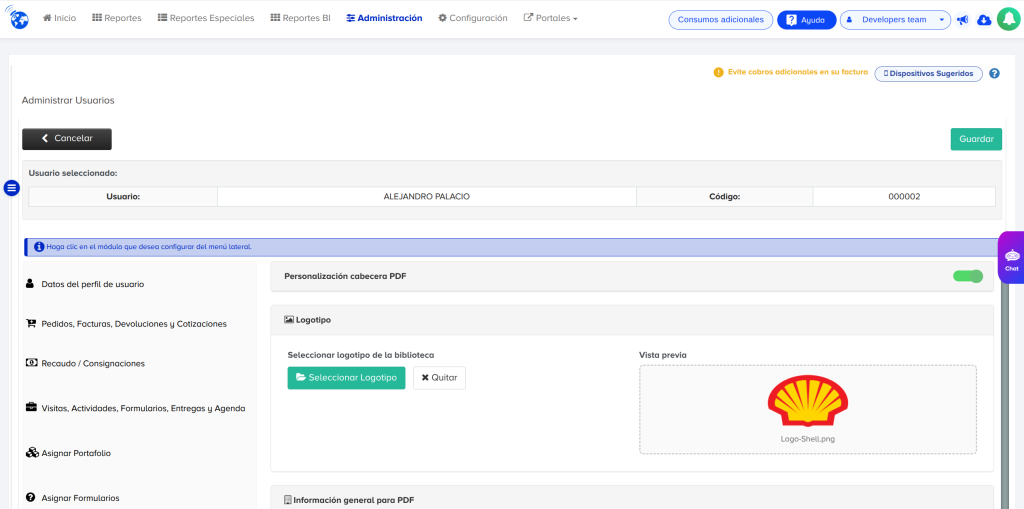Click Consumos adicionales button
This screenshot has height=509, width=1024.
pos(720,20)
